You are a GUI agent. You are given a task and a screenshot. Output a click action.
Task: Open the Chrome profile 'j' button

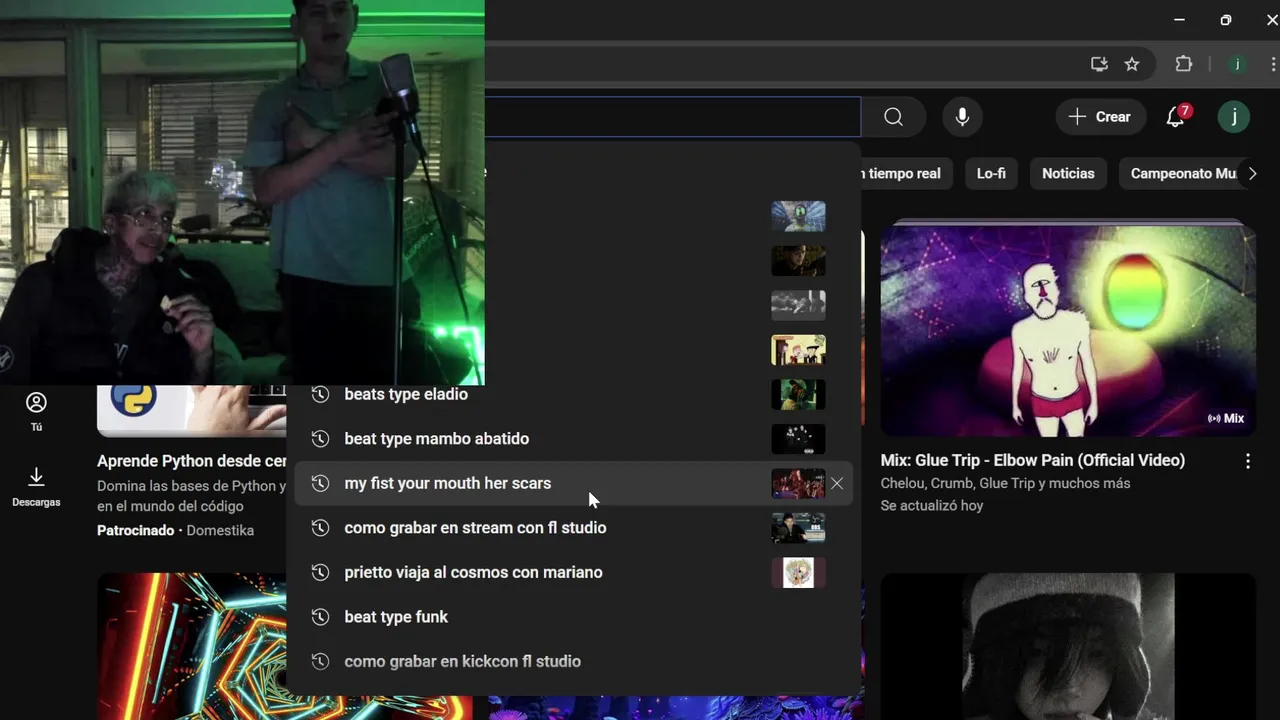(x=1237, y=64)
